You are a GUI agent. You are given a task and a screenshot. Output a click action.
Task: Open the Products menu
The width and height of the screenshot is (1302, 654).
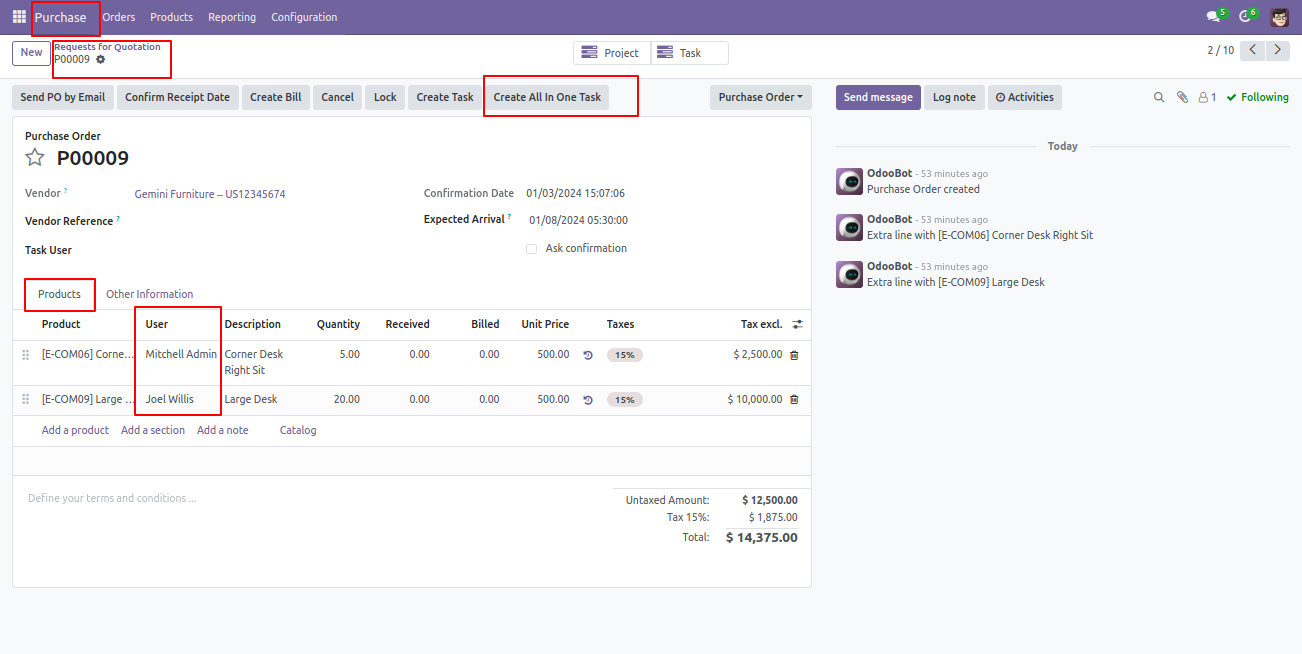(x=172, y=17)
